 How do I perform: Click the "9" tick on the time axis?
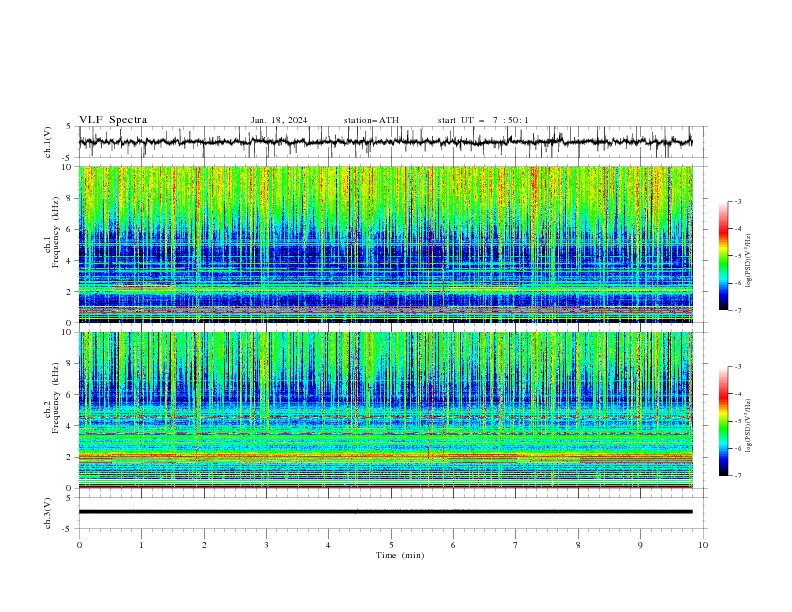pyautogui.click(x=640, y=545)
